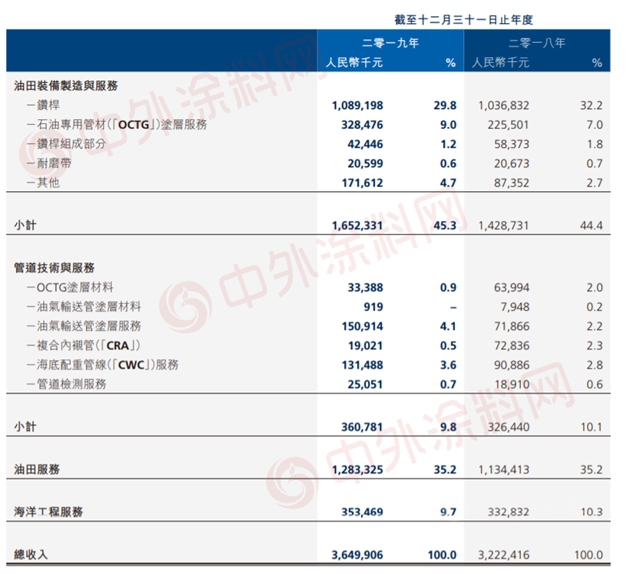Click the percentage 29.8
Image resolution: width=640 pixels, height=574 pixels.
pos(445,105)
